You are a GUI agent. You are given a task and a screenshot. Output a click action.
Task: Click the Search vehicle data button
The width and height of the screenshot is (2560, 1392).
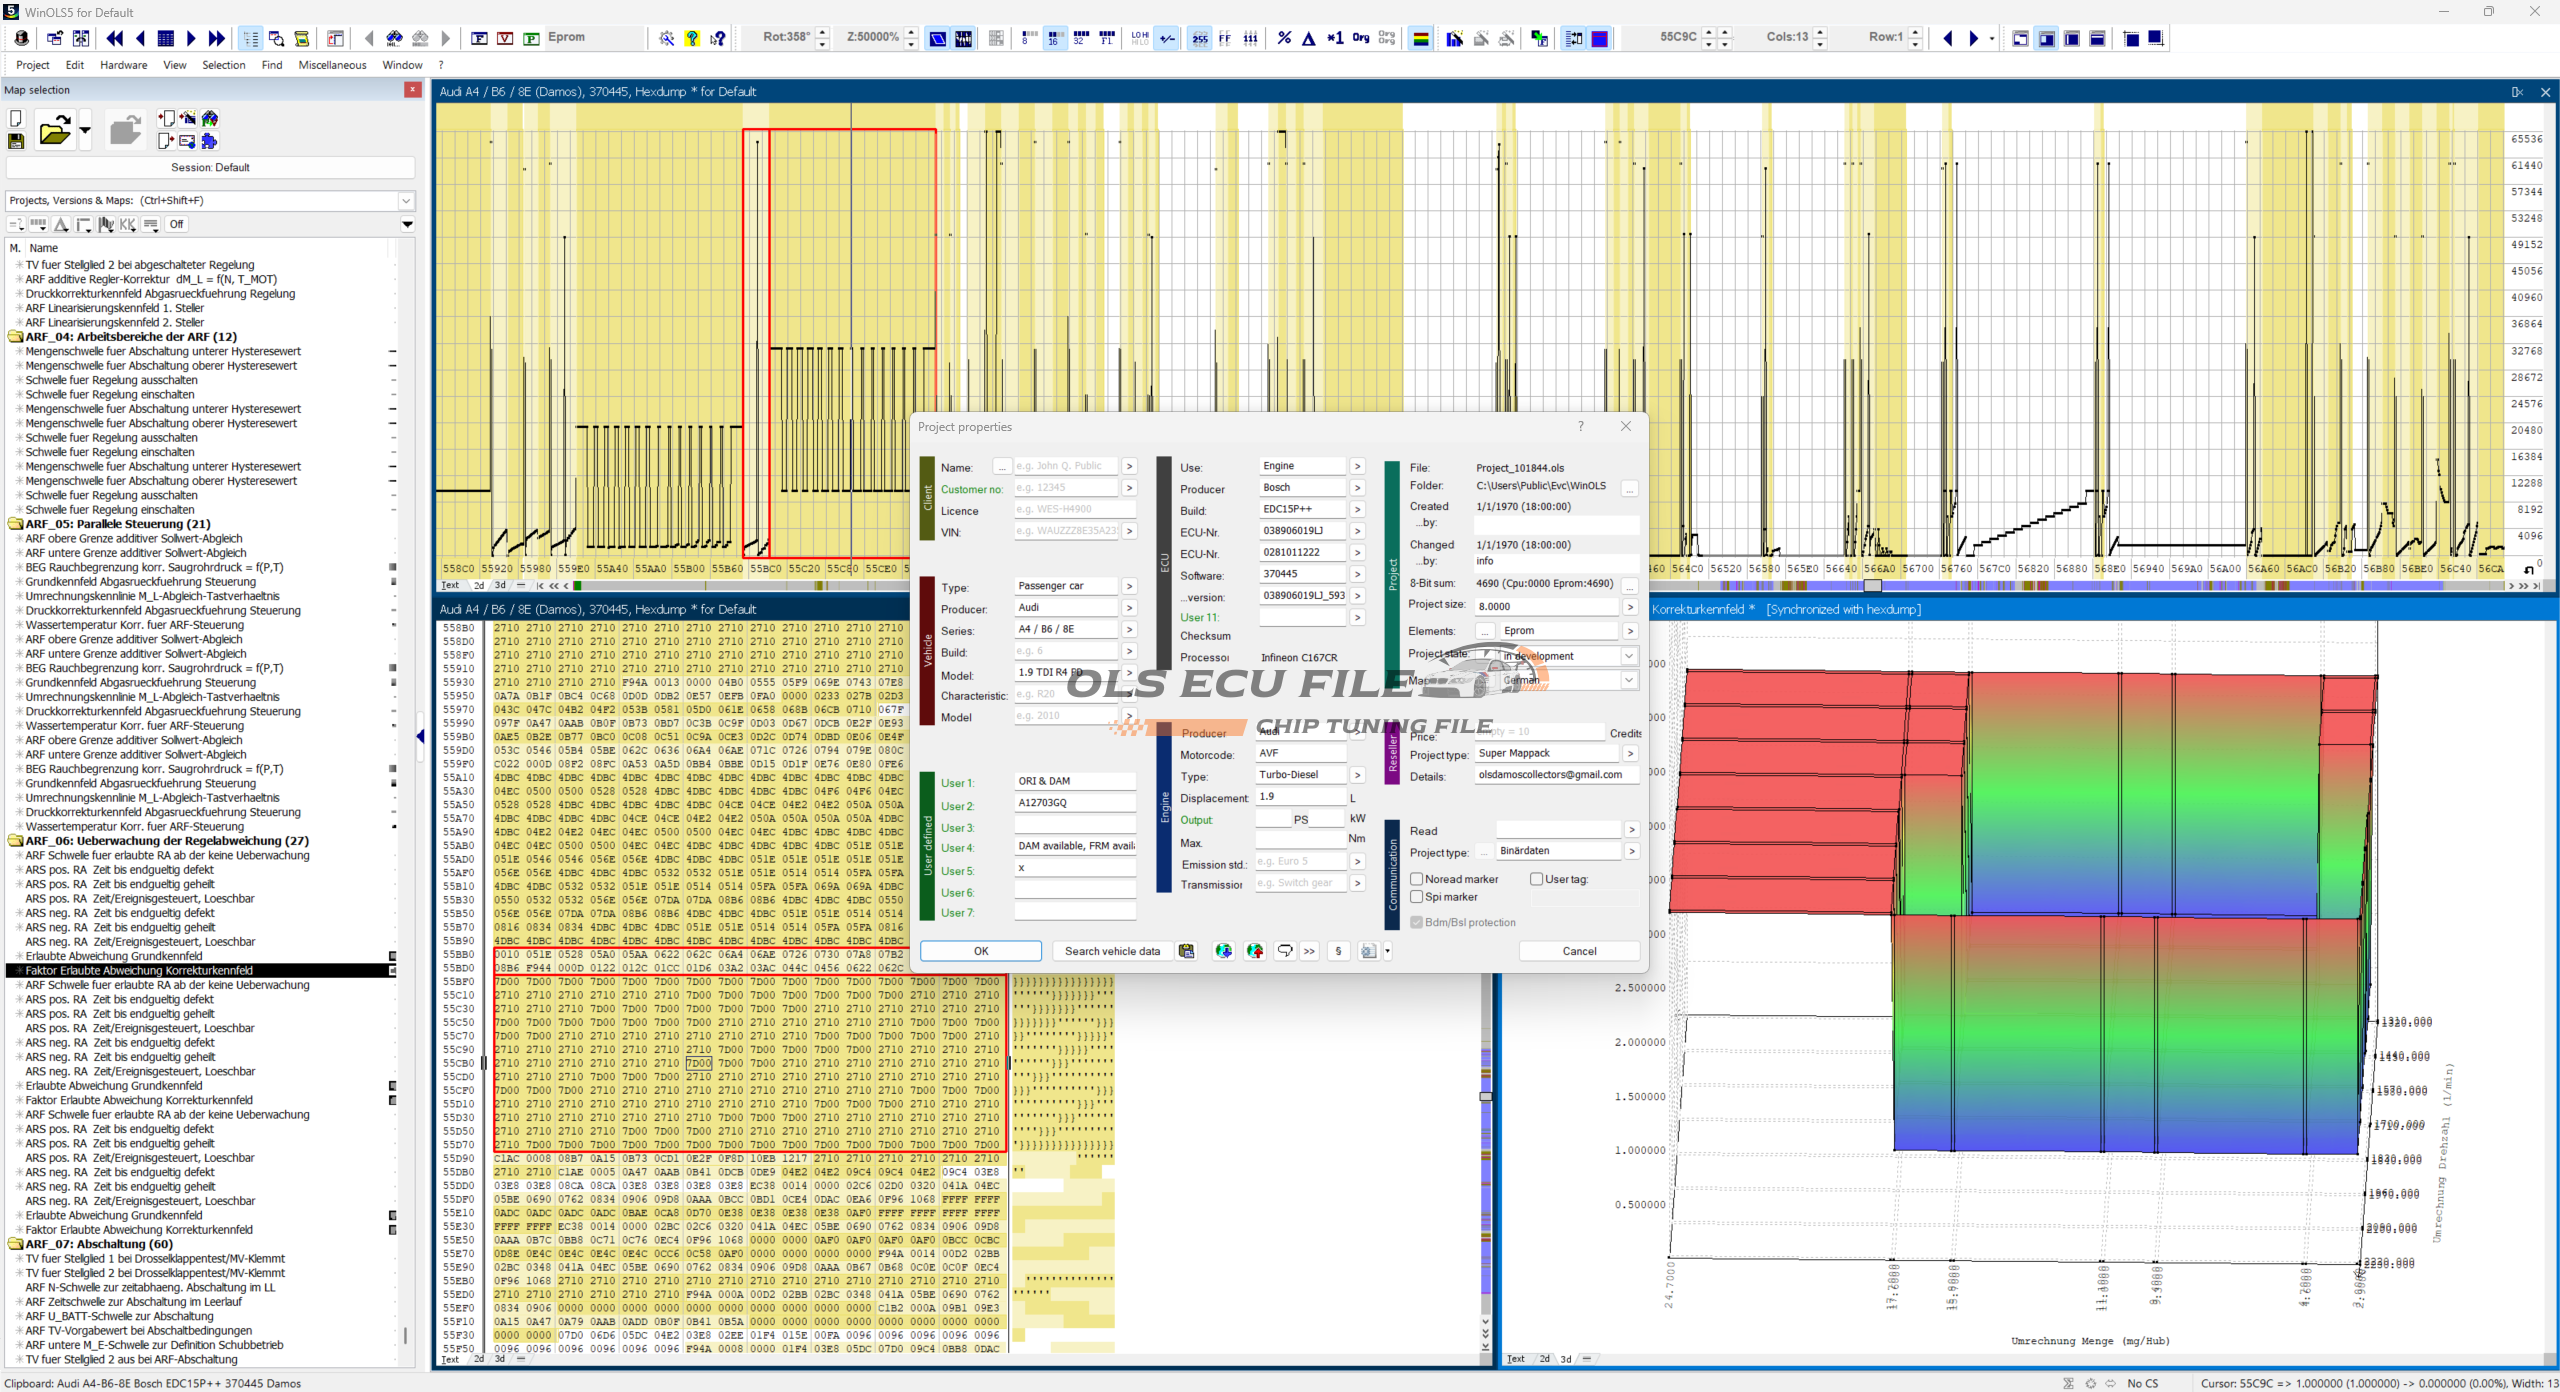pyautogui.click(x=1112, y=951)
